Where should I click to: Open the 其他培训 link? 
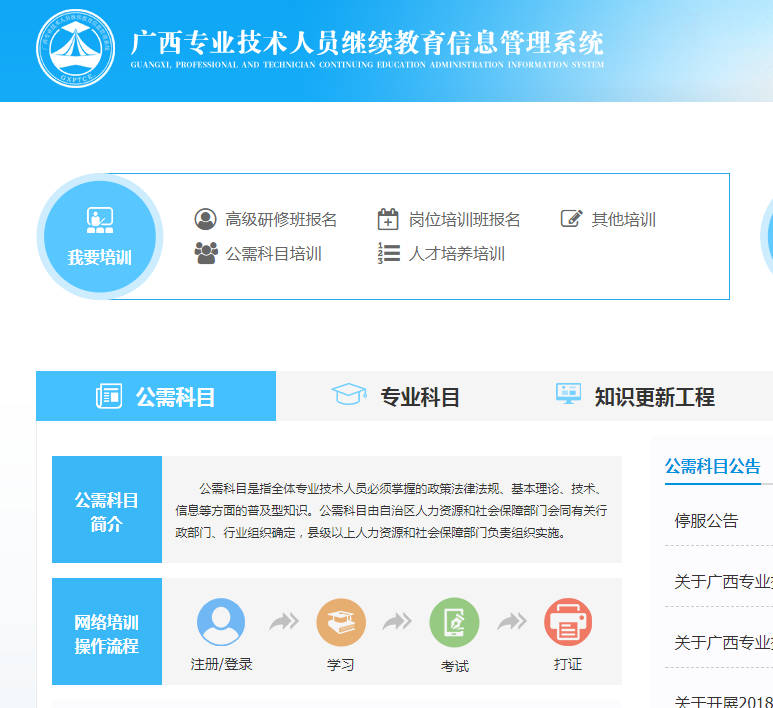coord(624,219)
